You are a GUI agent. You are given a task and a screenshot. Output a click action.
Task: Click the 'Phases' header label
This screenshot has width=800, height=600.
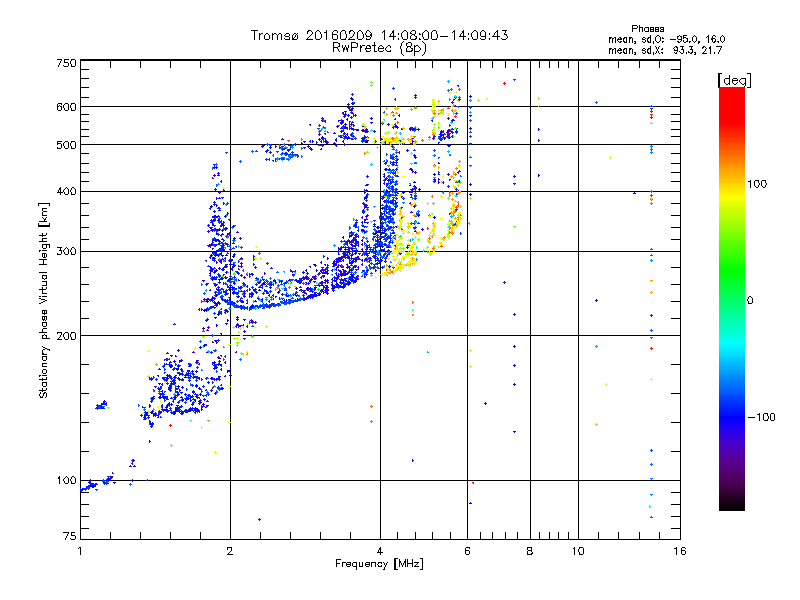(647, 29)
